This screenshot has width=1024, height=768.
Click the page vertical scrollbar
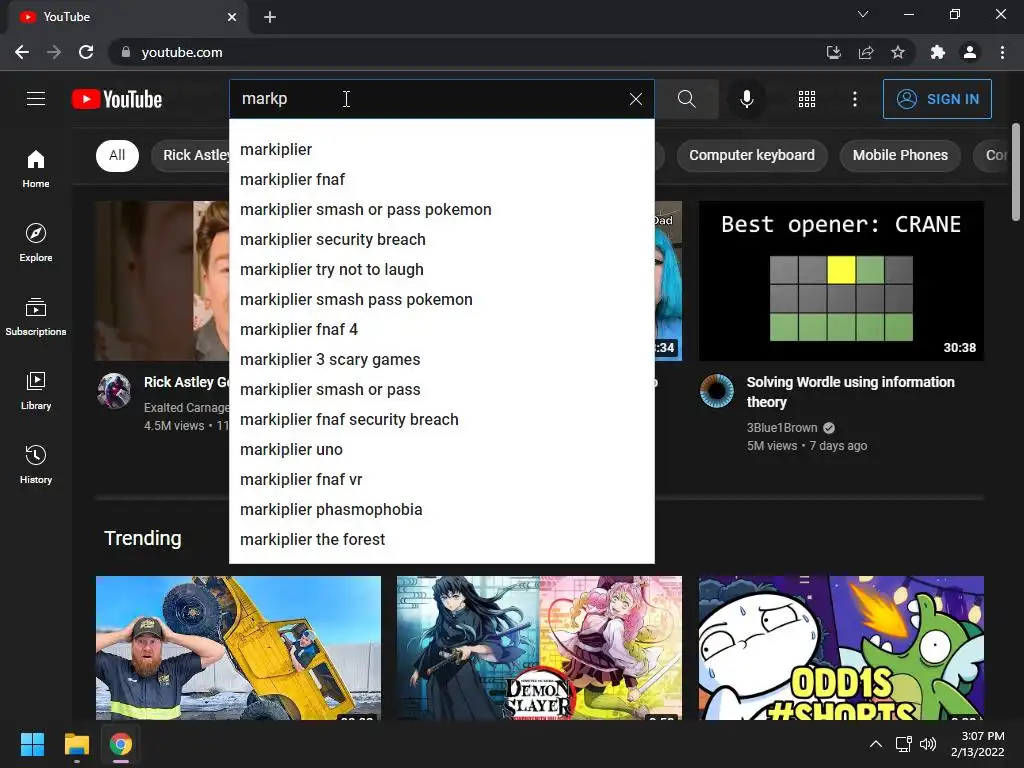pos(1016,172)
